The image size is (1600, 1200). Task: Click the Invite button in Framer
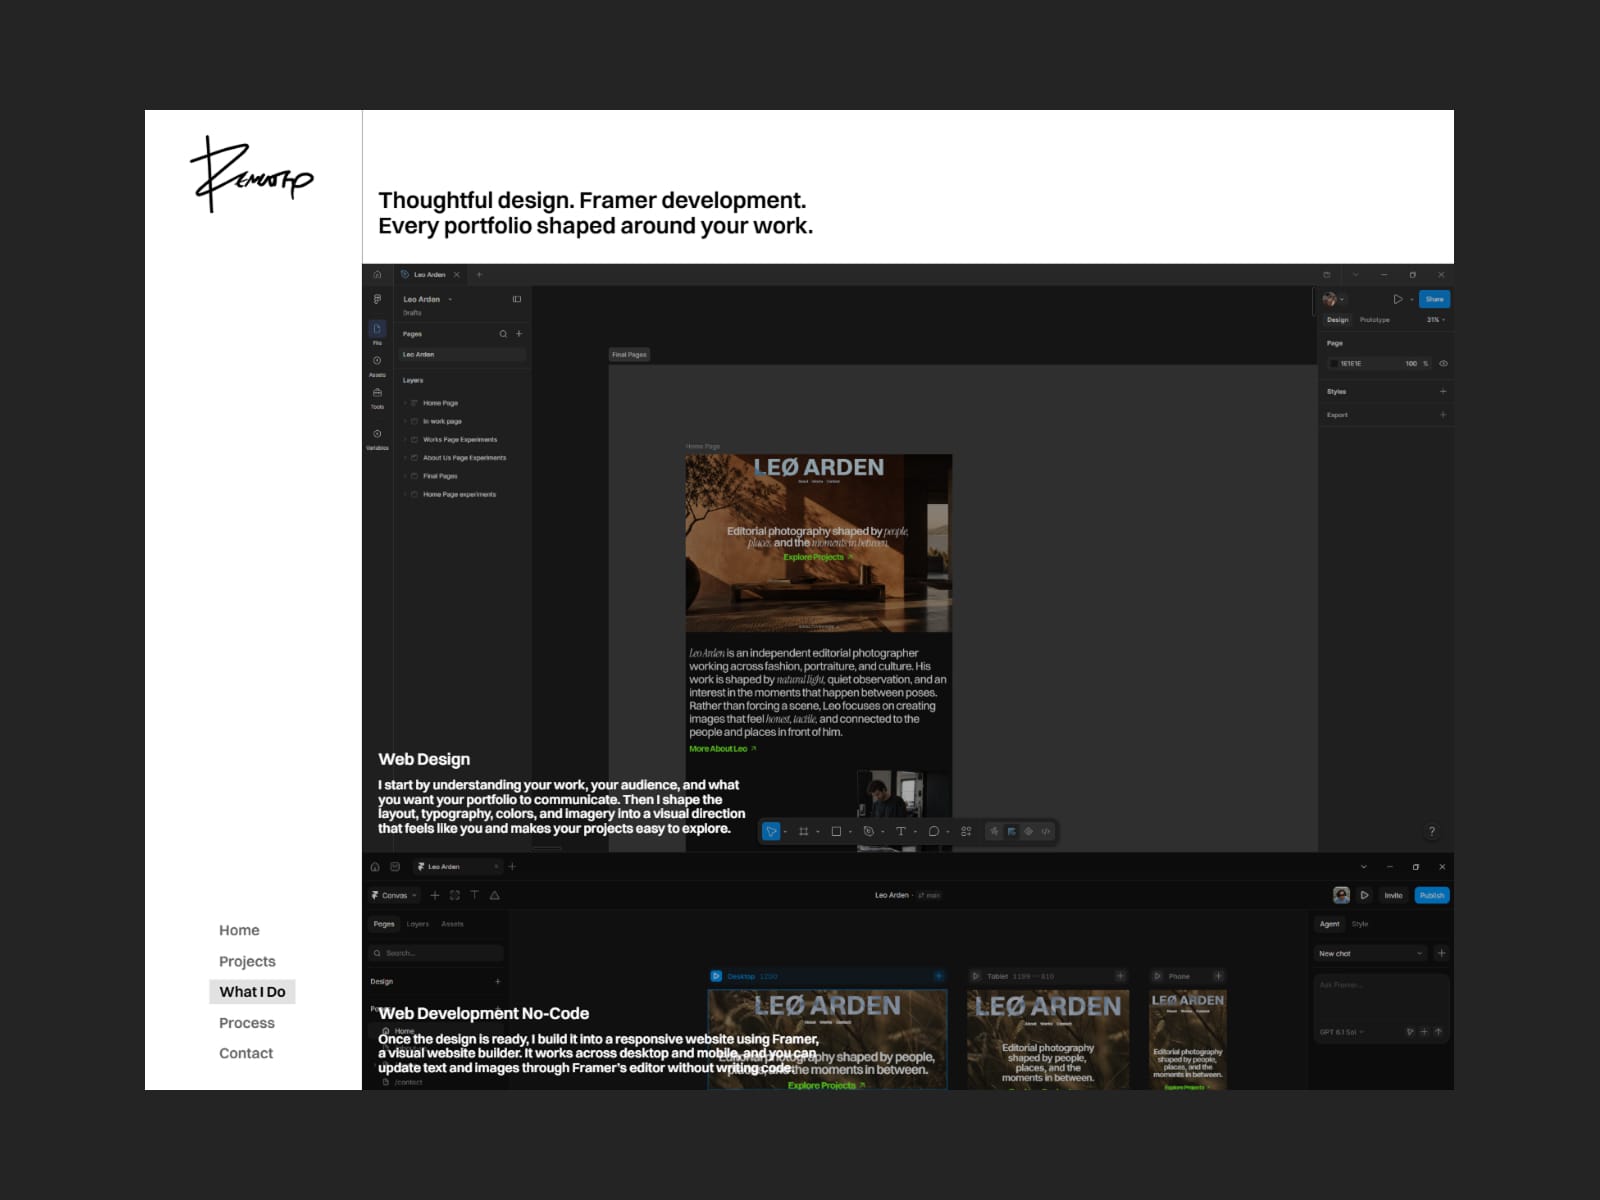[1393, 895]
